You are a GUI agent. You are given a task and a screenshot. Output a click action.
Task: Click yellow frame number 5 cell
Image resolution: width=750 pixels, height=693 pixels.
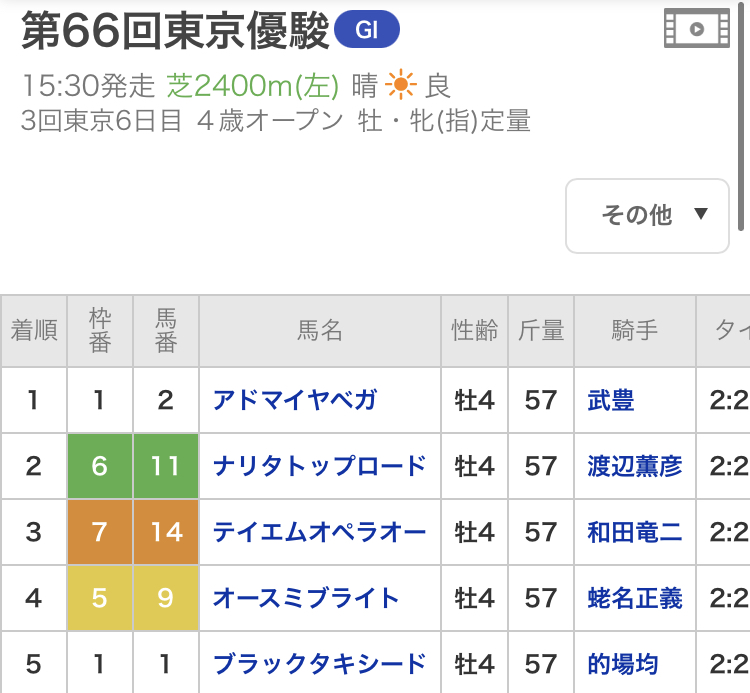[99, 598]
